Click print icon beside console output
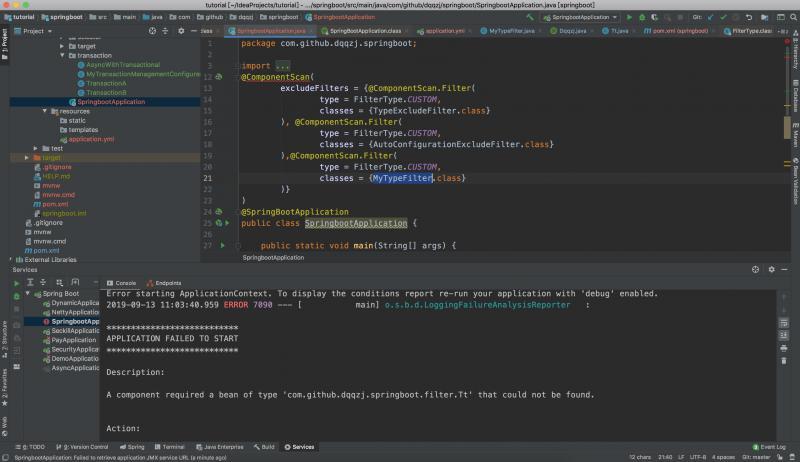This screenshot has width=800, height=462. coord(784,348)
